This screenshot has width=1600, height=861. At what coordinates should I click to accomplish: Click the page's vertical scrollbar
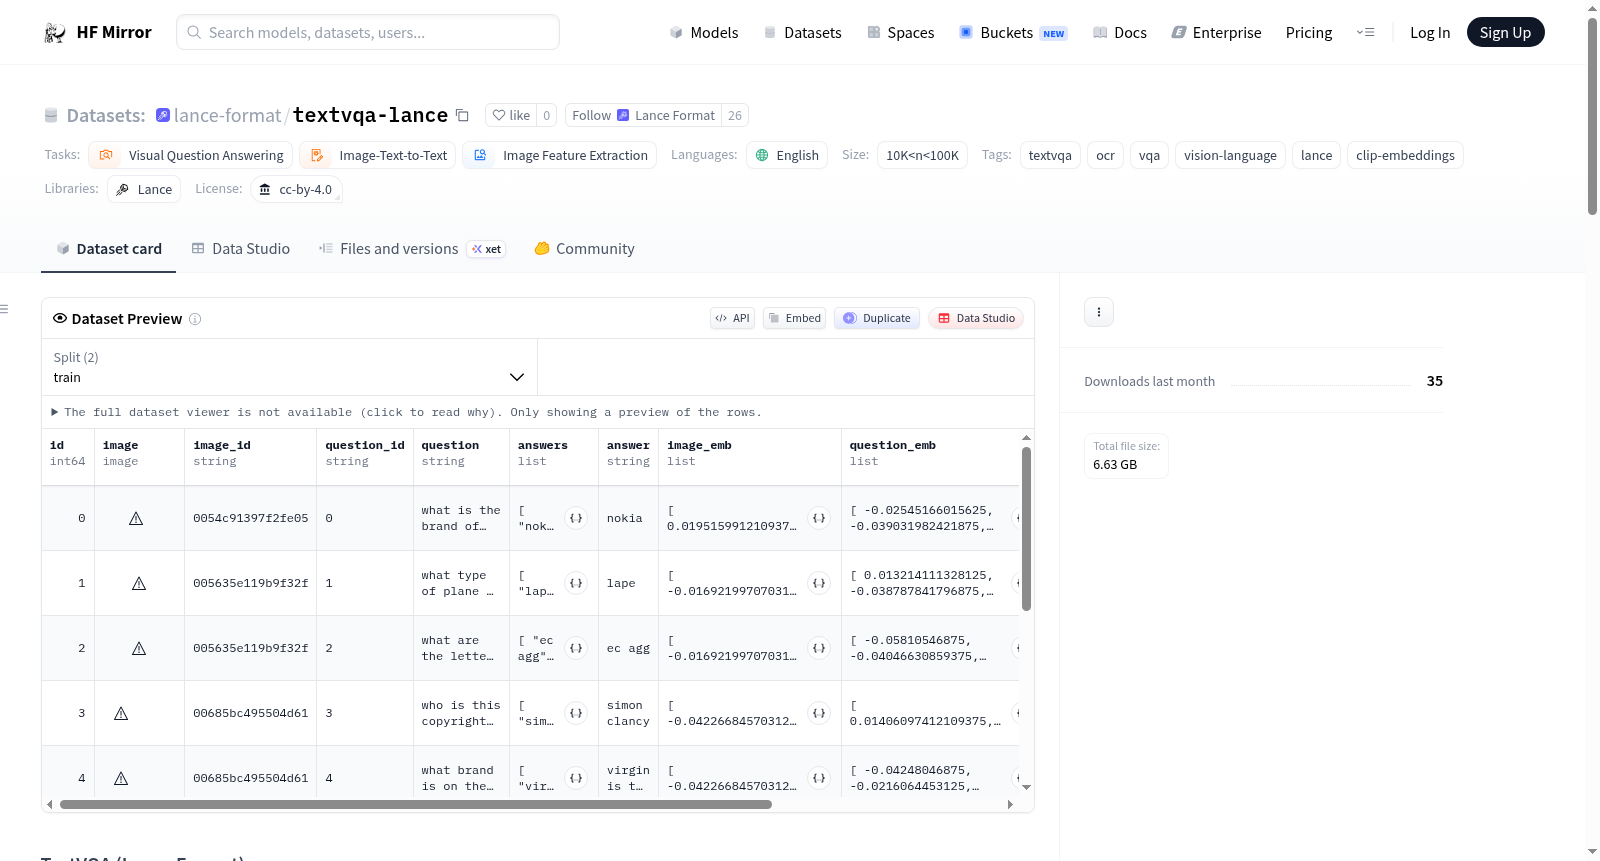point(1592,115)
